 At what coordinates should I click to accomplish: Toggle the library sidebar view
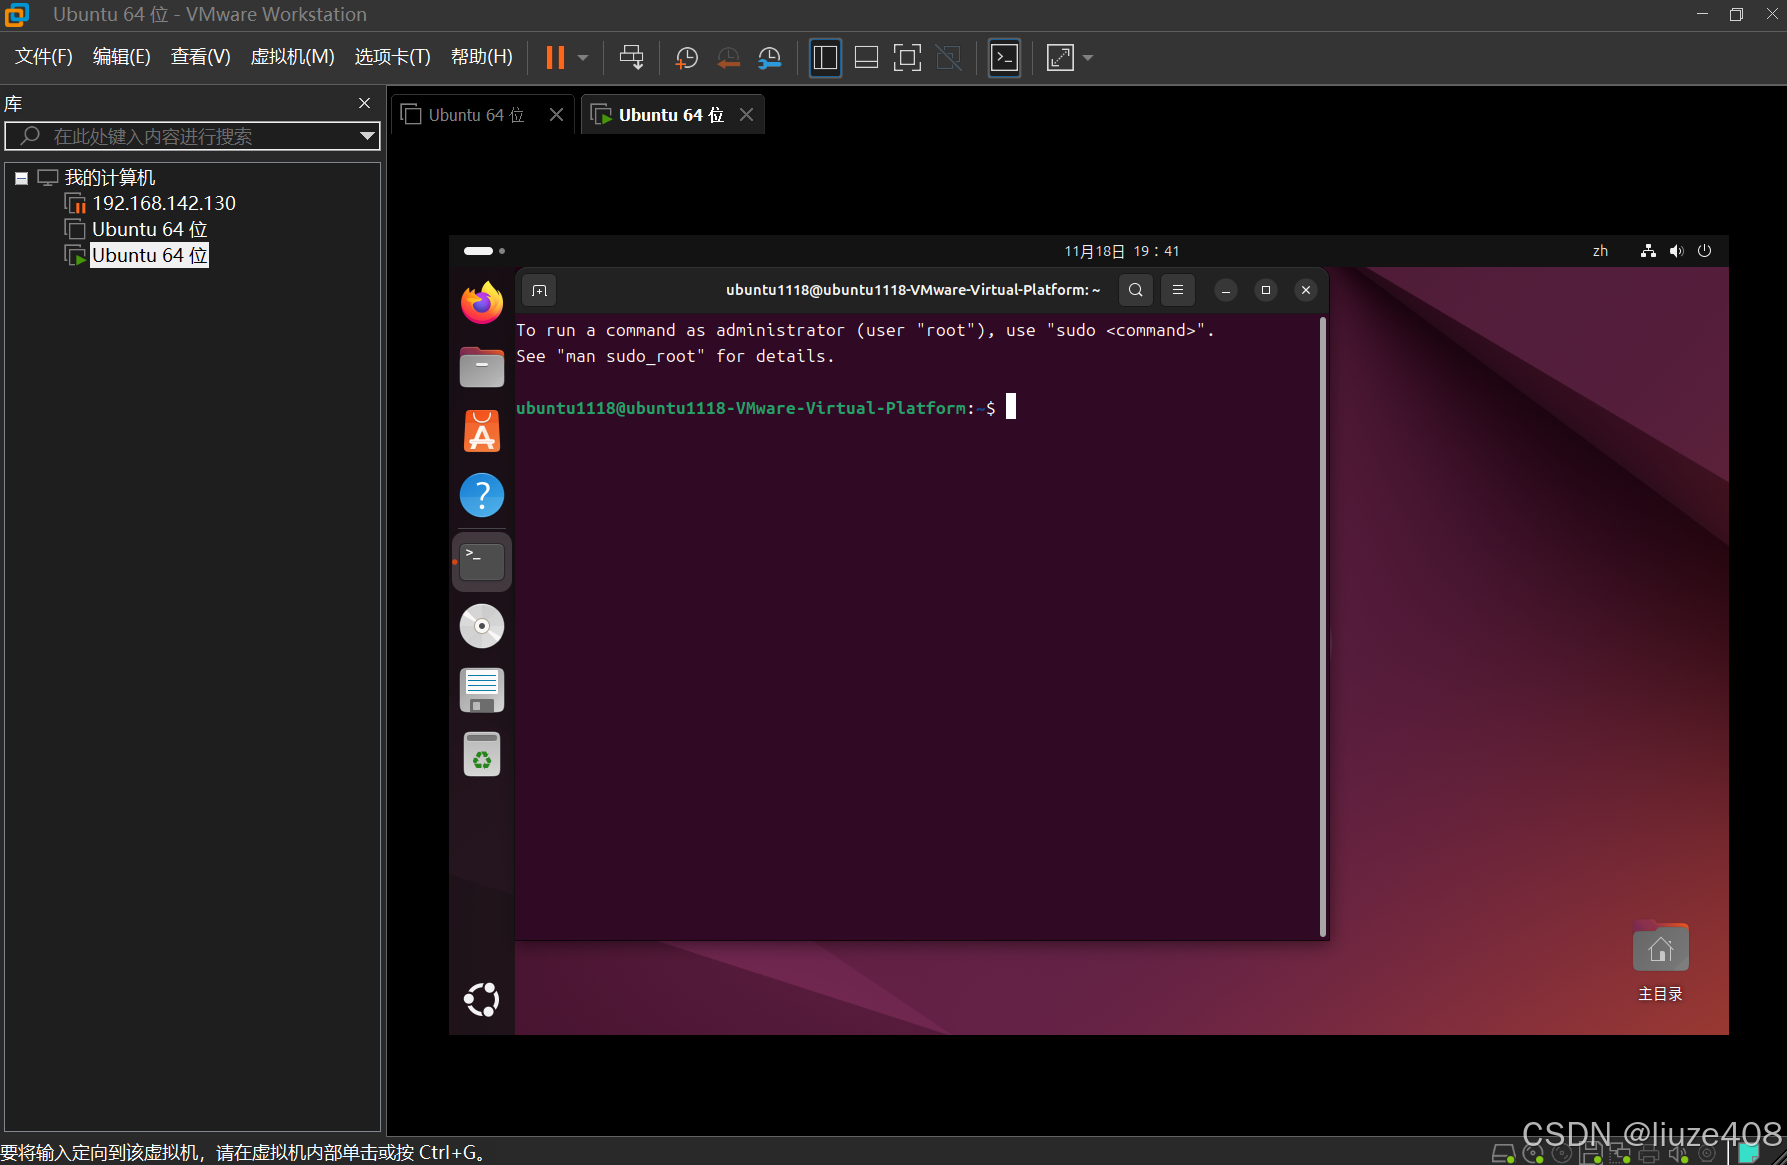(x=825, y=57)
